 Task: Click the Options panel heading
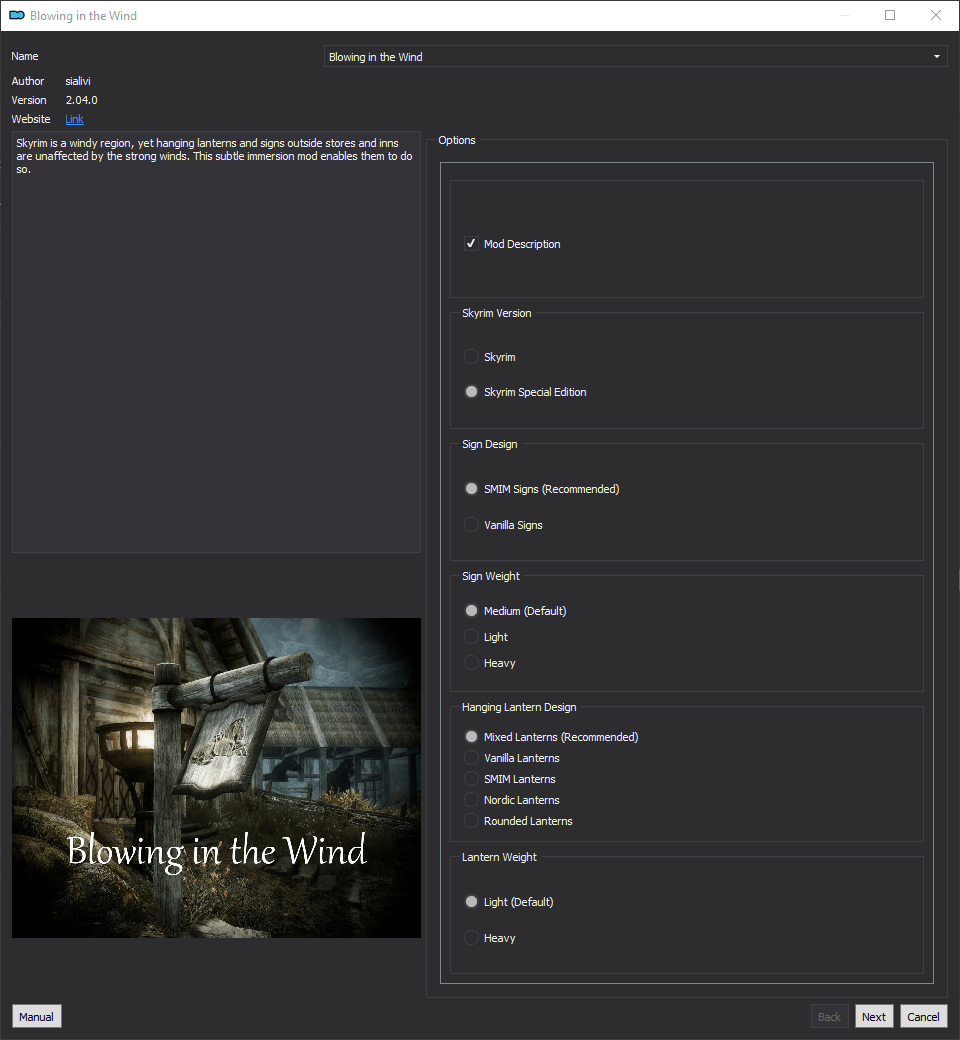click(457, 140)
